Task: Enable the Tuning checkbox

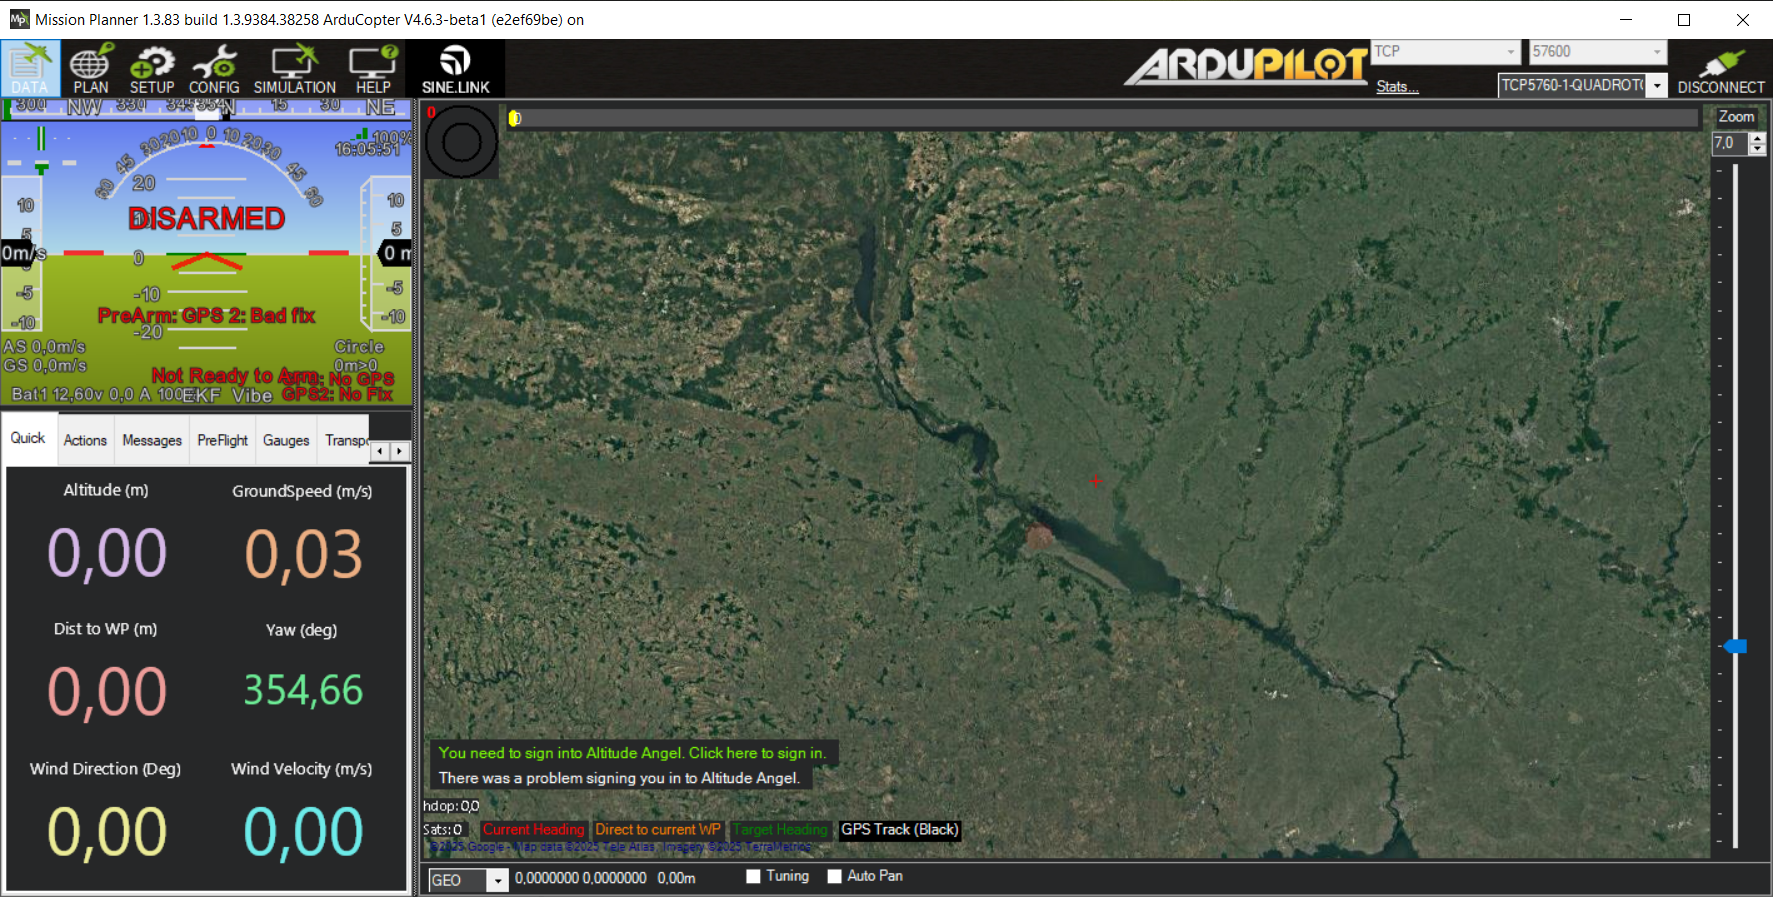Action: point(754,877)
